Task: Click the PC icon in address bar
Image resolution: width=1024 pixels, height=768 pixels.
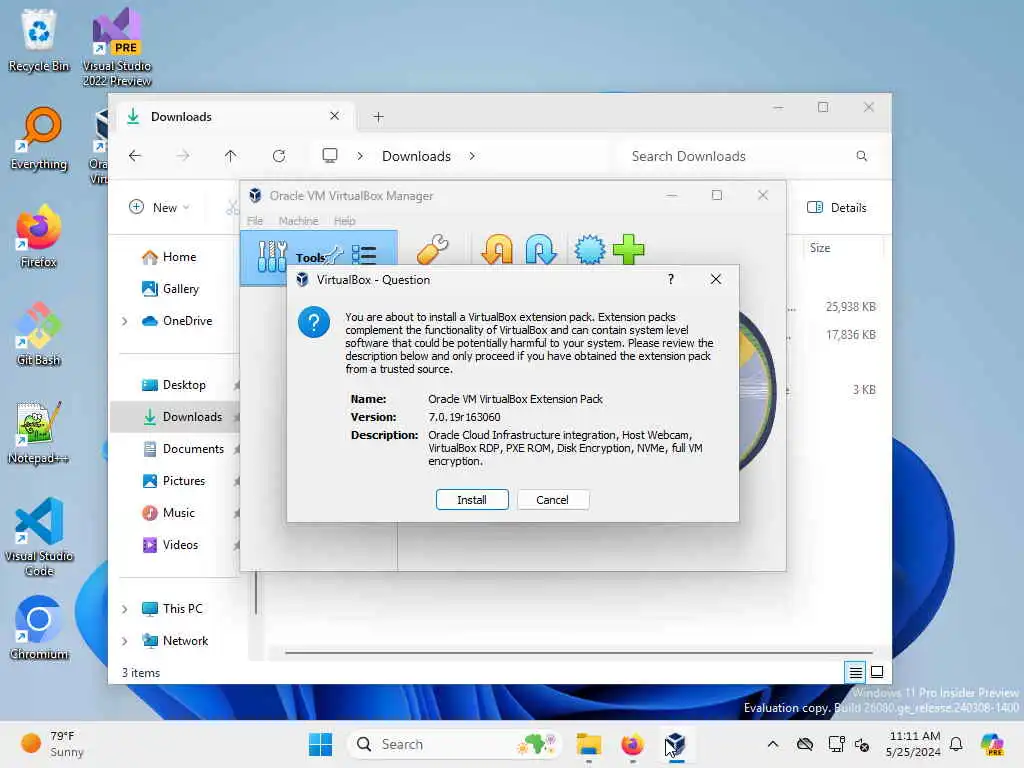Action: coord(330,155)
